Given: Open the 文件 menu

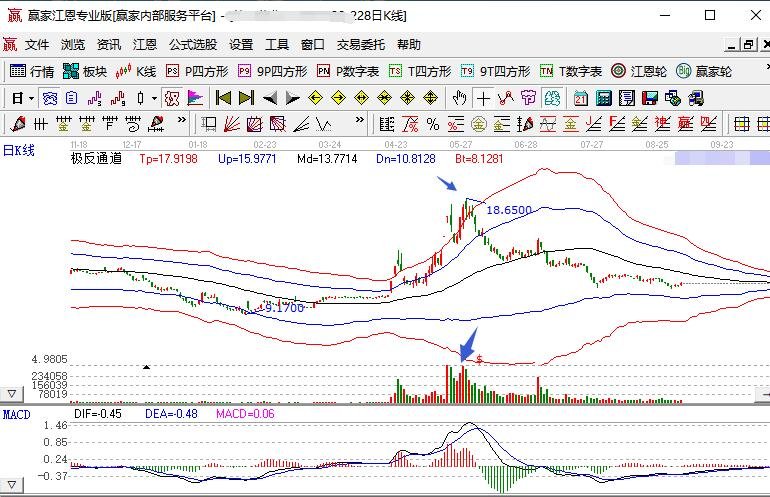Looking at the screenshot, I should coord(37,45).
